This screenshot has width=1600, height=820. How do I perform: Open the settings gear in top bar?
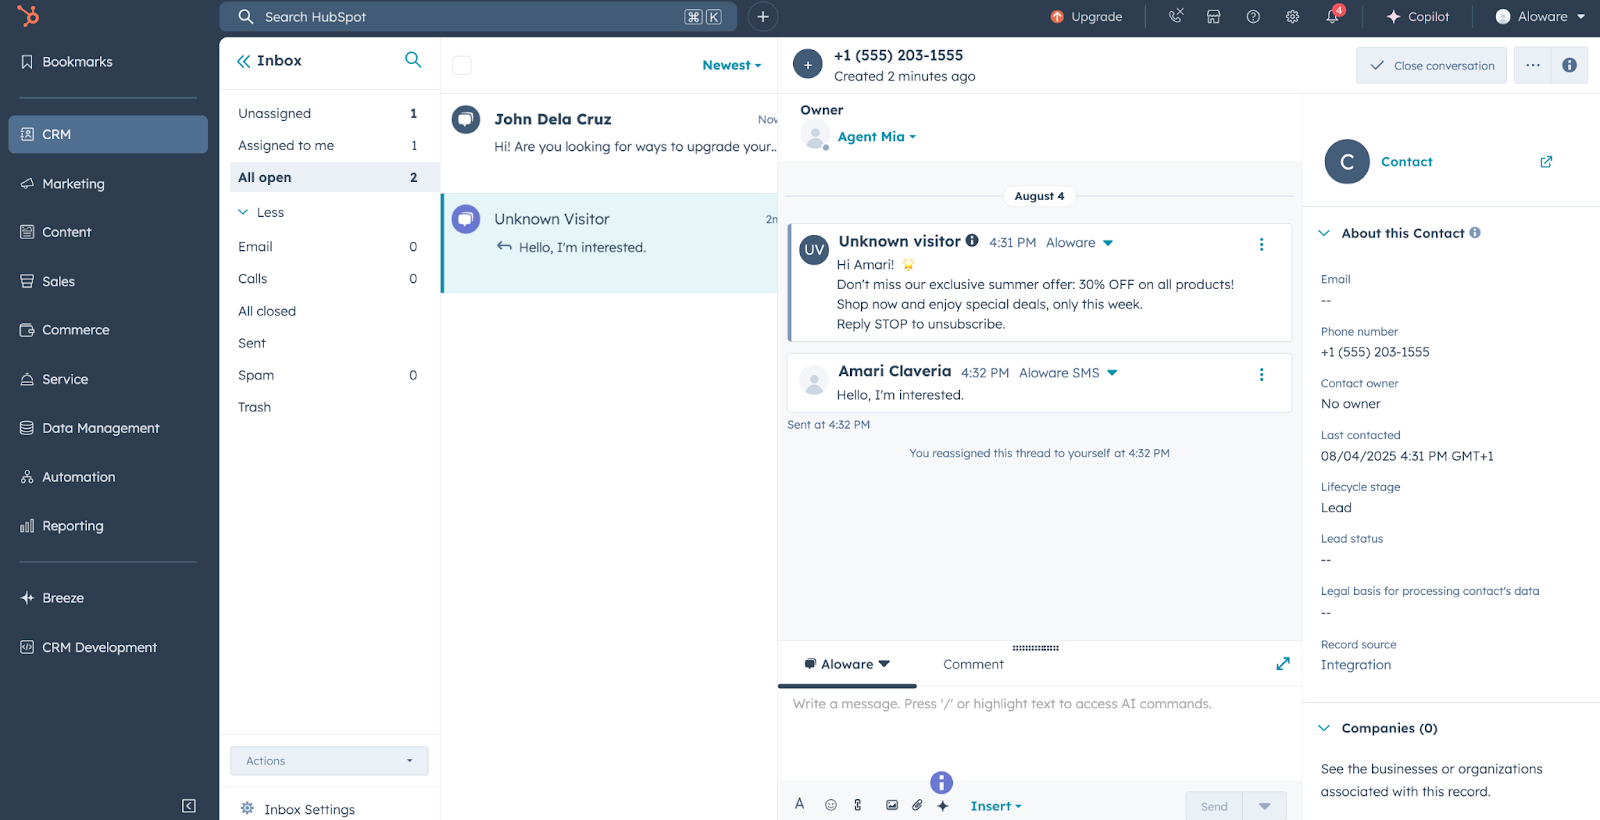click(x=1293, y=16)
